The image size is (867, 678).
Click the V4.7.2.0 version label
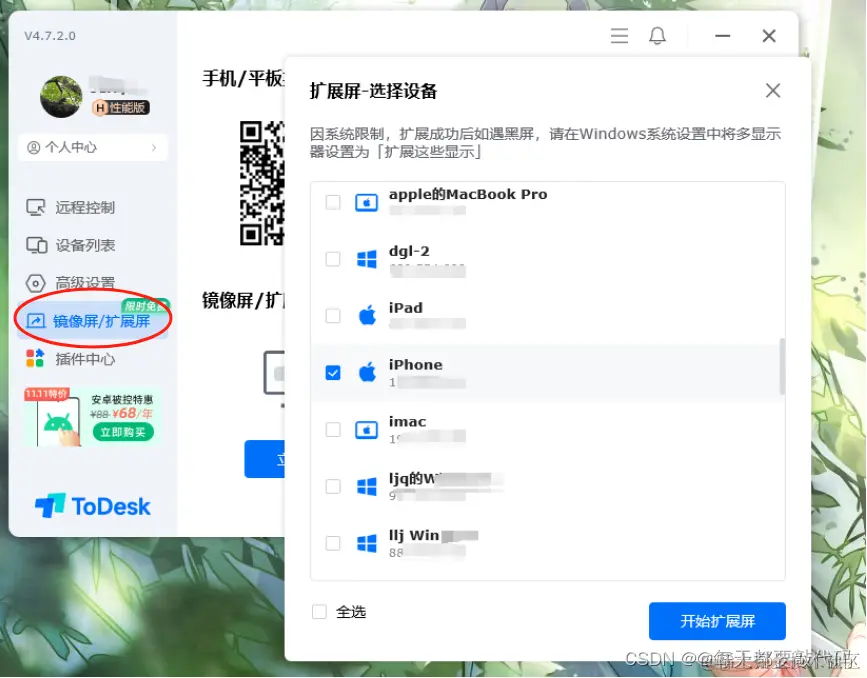click(x=50, y=36)
